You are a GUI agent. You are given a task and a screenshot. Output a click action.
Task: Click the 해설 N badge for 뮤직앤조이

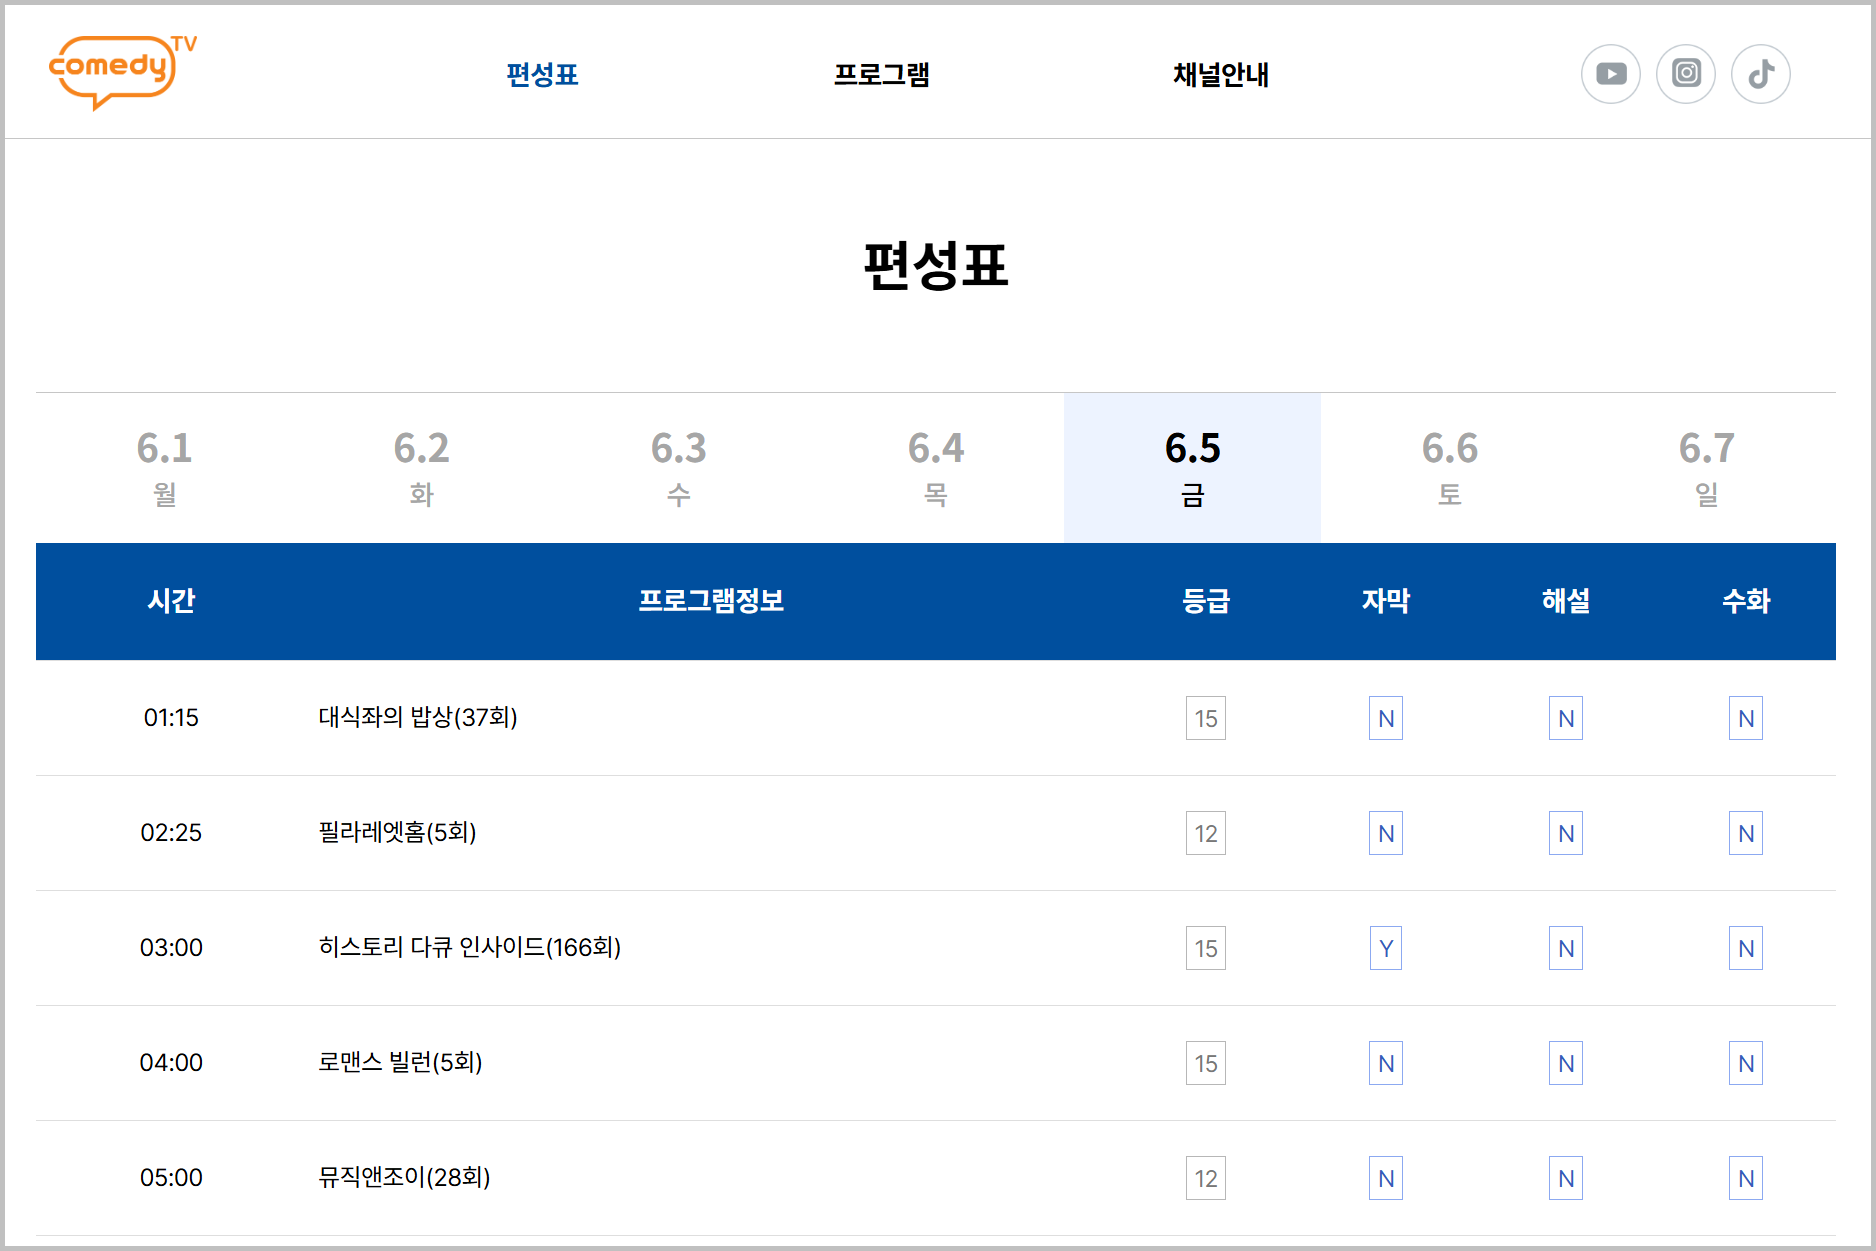click(1566, 1178)
